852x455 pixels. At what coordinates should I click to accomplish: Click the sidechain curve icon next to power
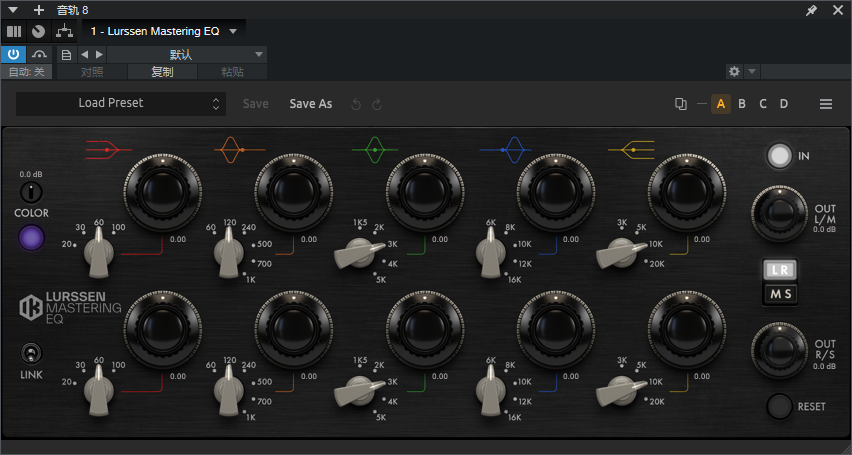[x=39, y=54]
